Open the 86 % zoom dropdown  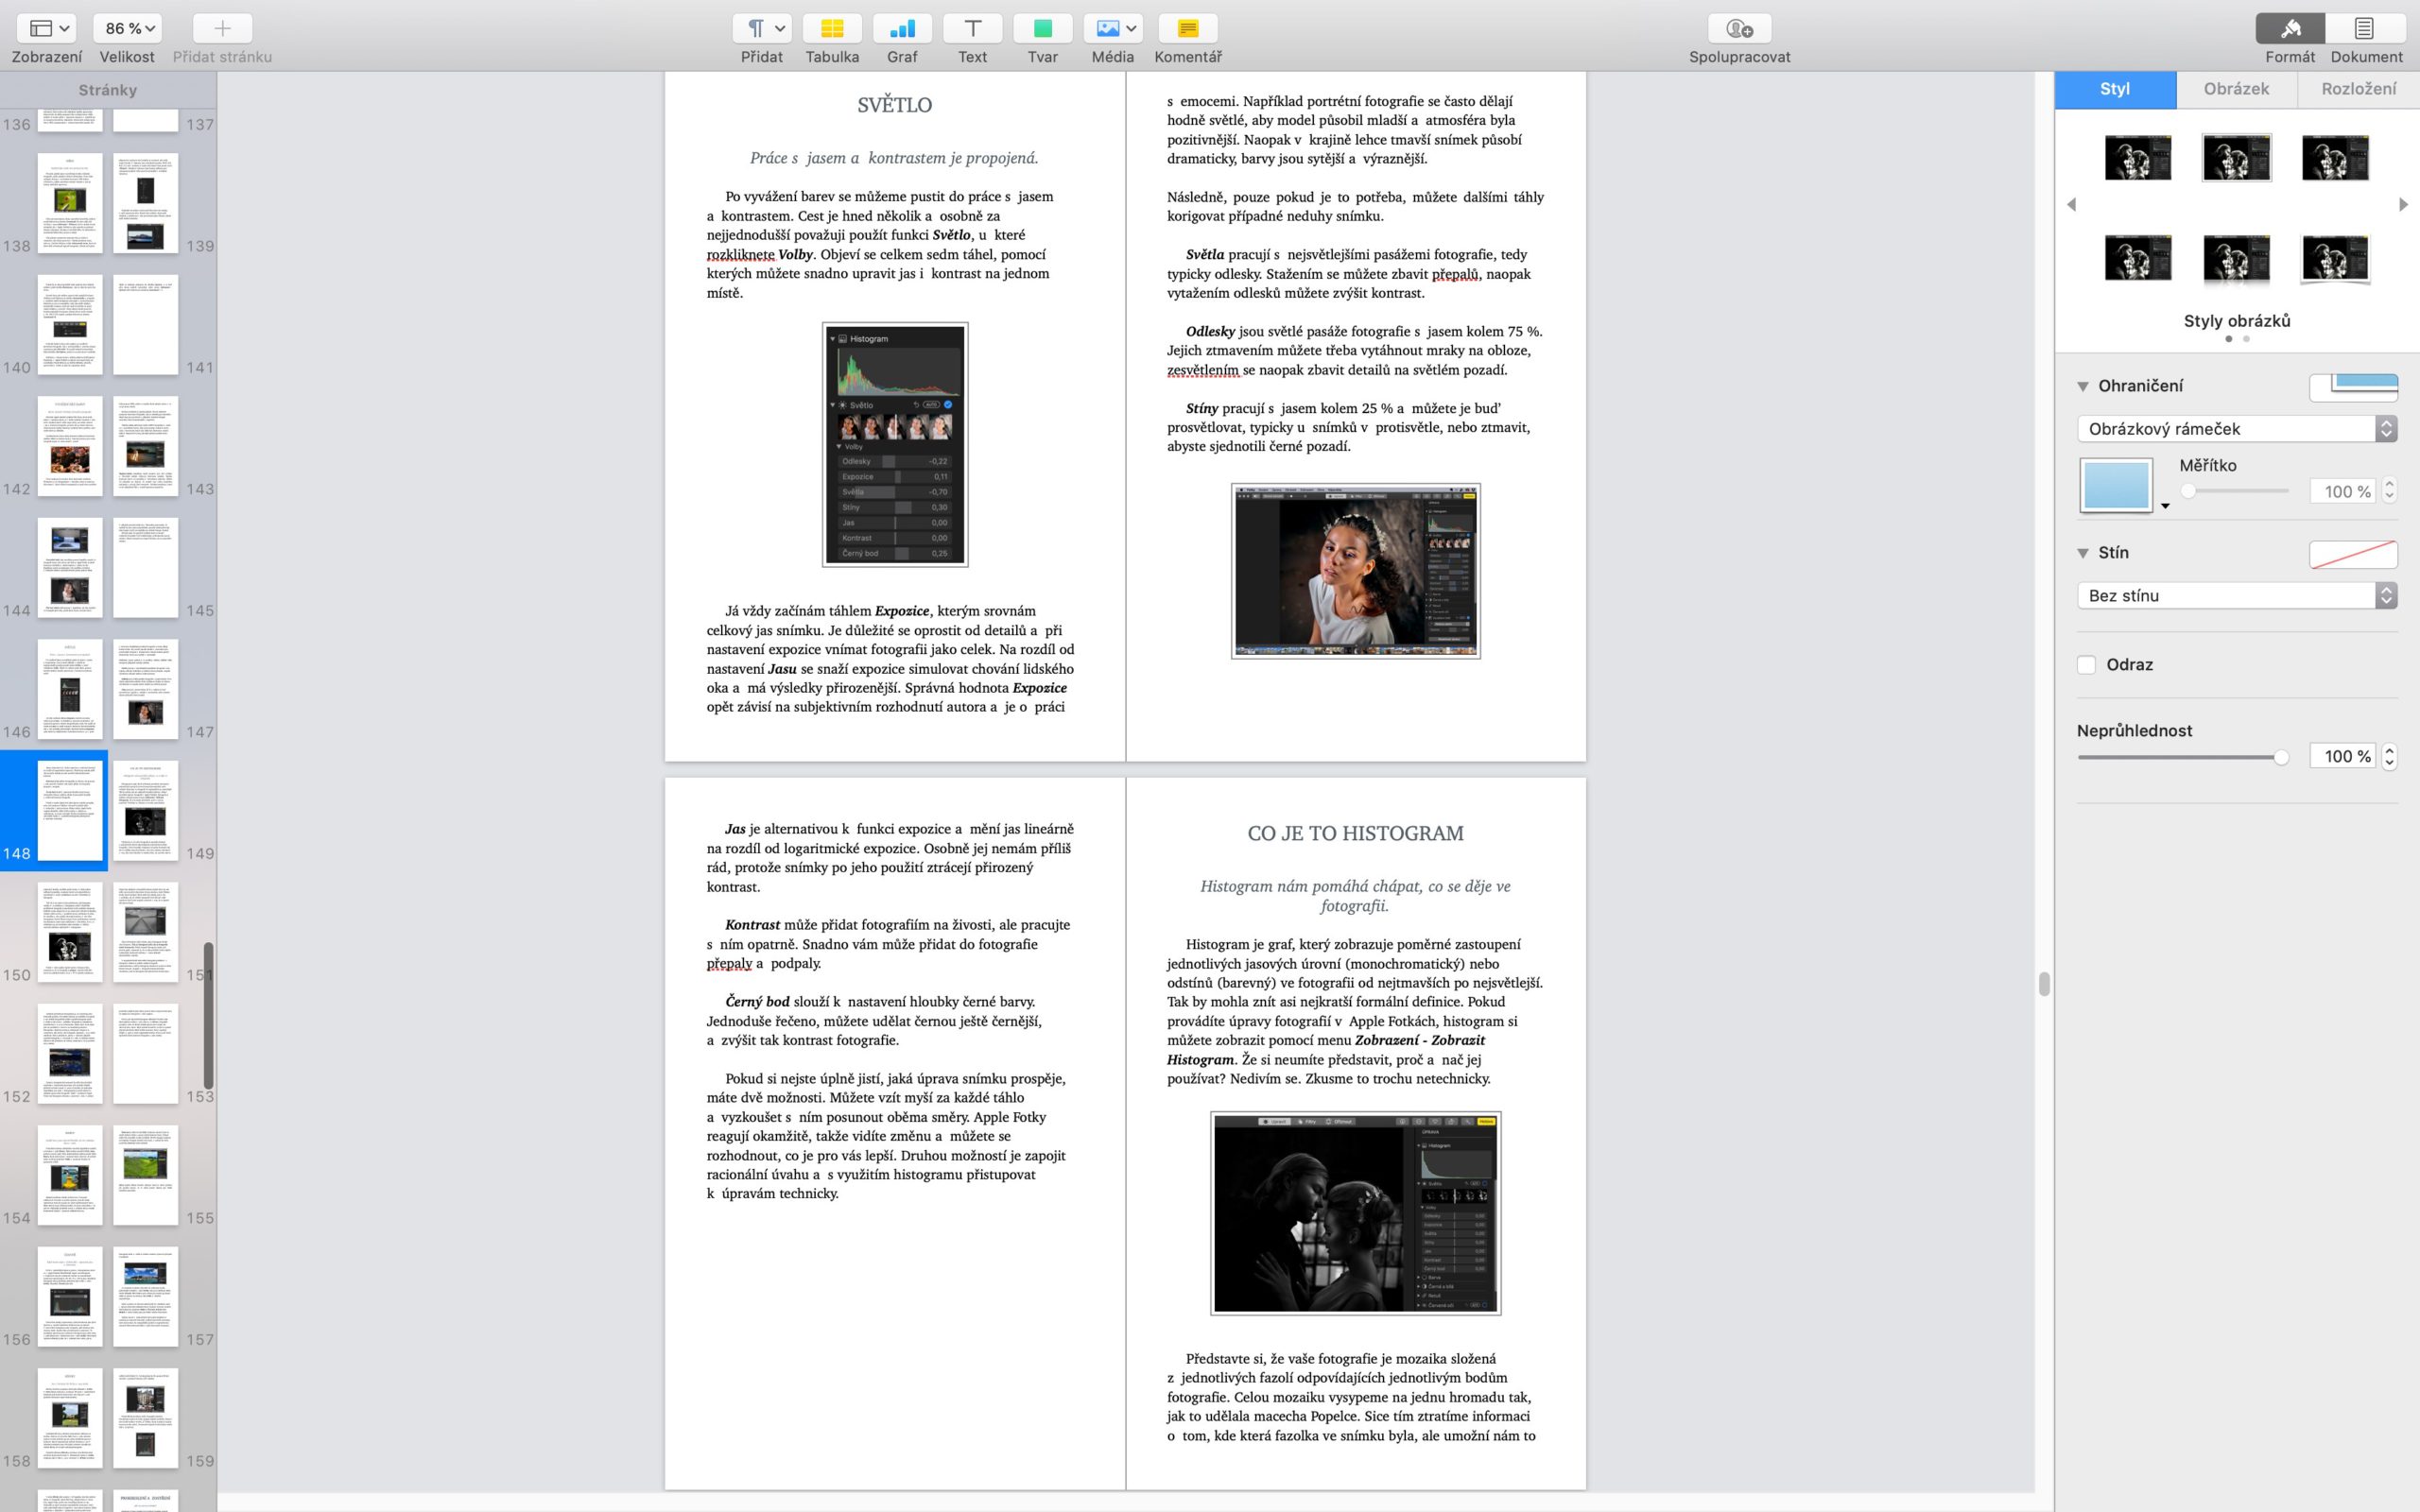point(129,29)
